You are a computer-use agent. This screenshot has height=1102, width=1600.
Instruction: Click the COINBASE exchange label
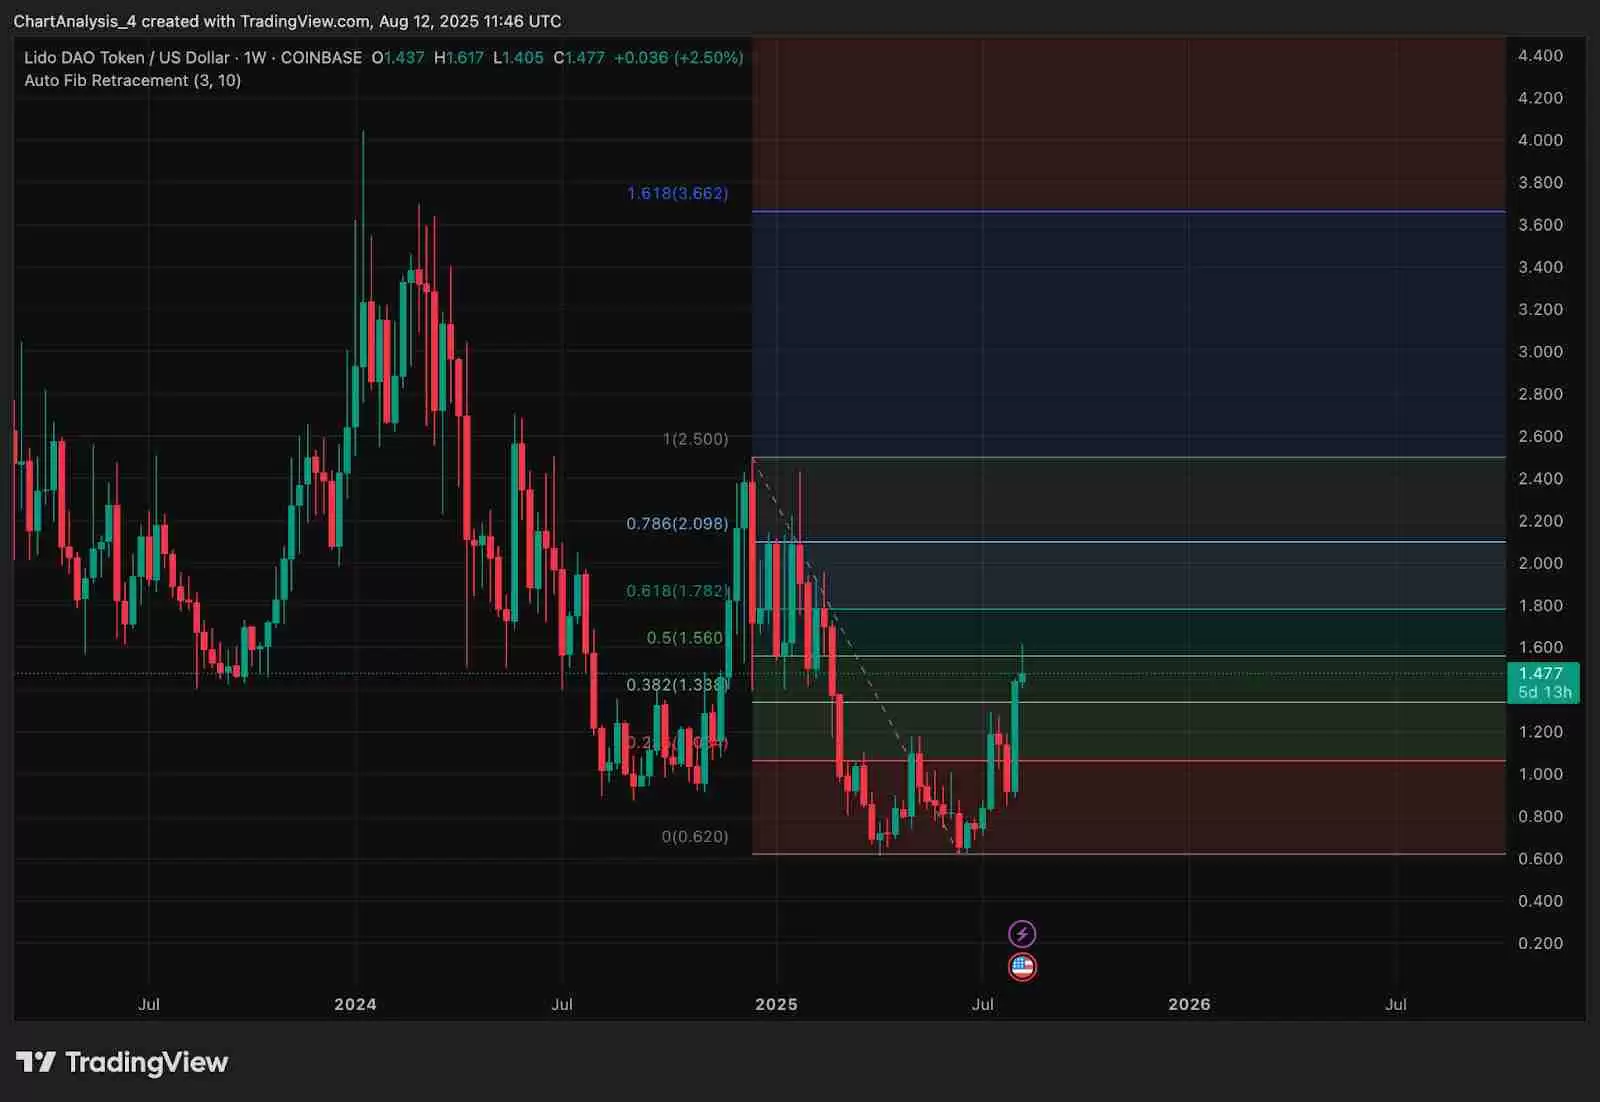321,58
